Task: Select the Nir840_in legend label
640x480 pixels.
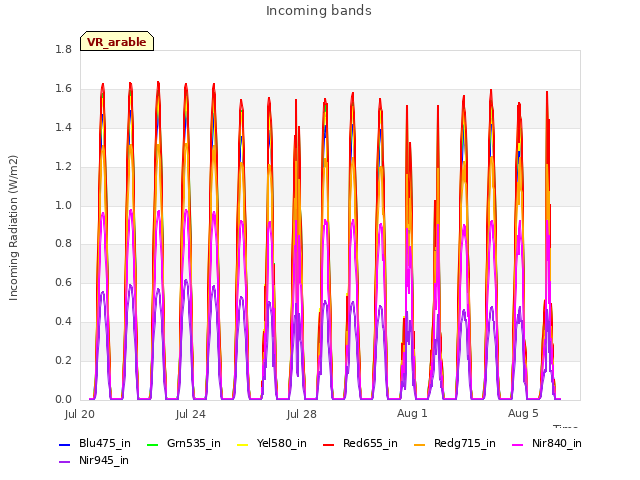Action: pos(557,444)
